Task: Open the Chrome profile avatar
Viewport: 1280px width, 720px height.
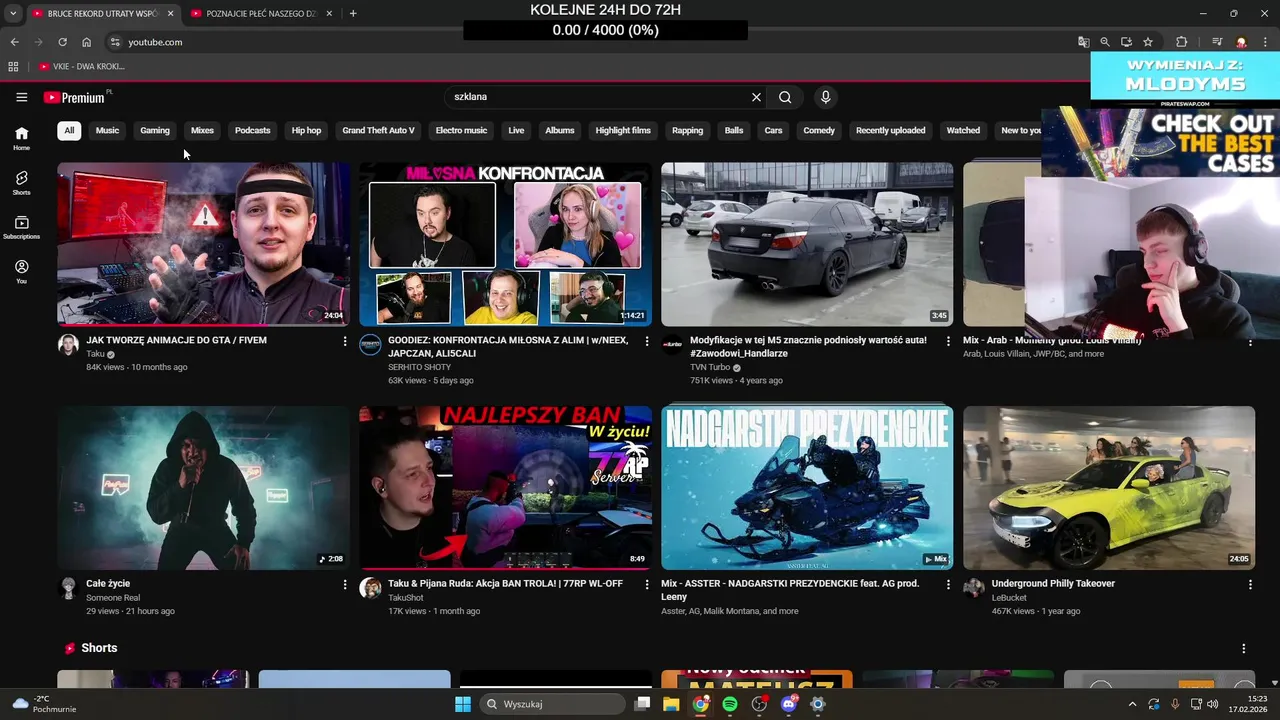Action: click(1241, 42)
